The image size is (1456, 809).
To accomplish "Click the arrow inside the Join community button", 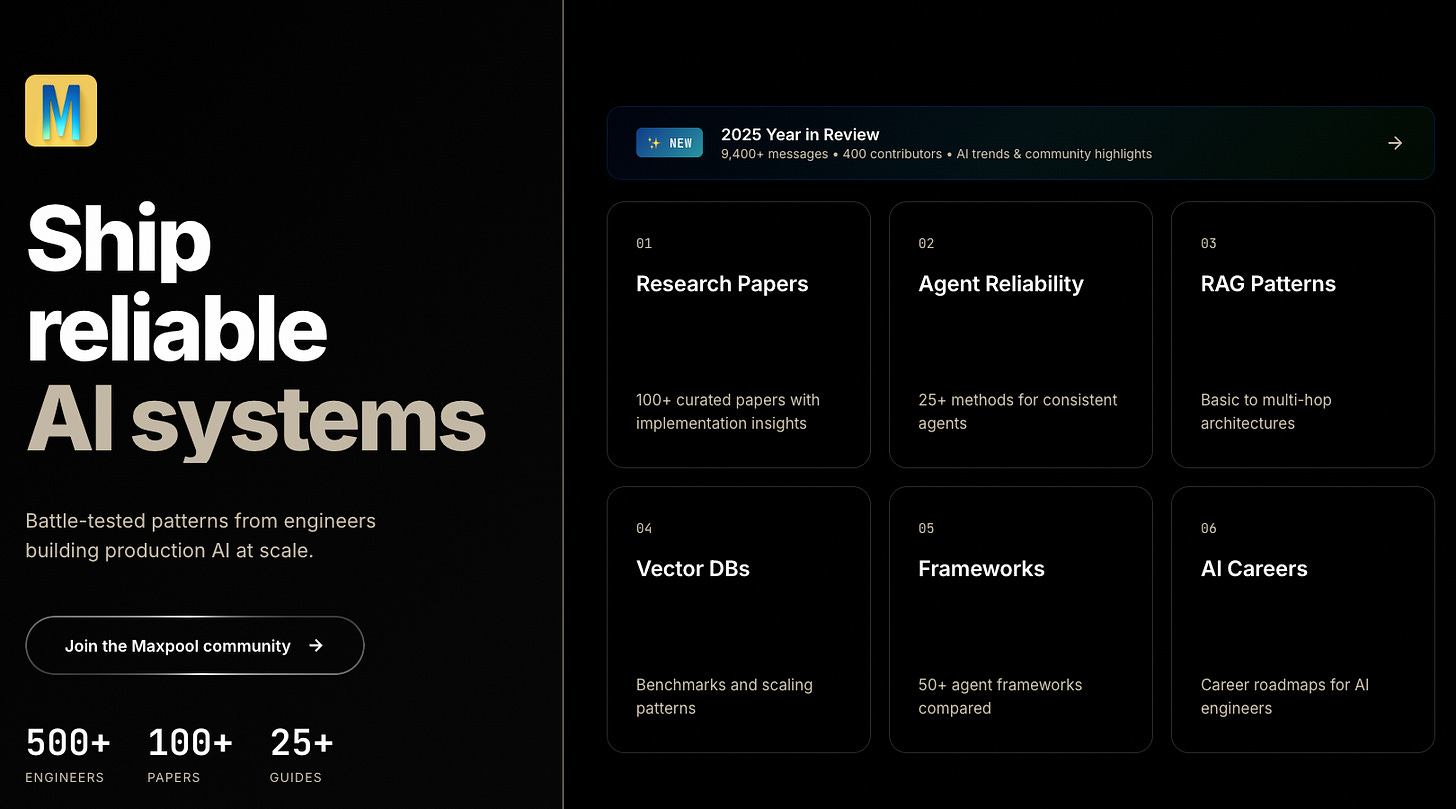I will (316, 646).
